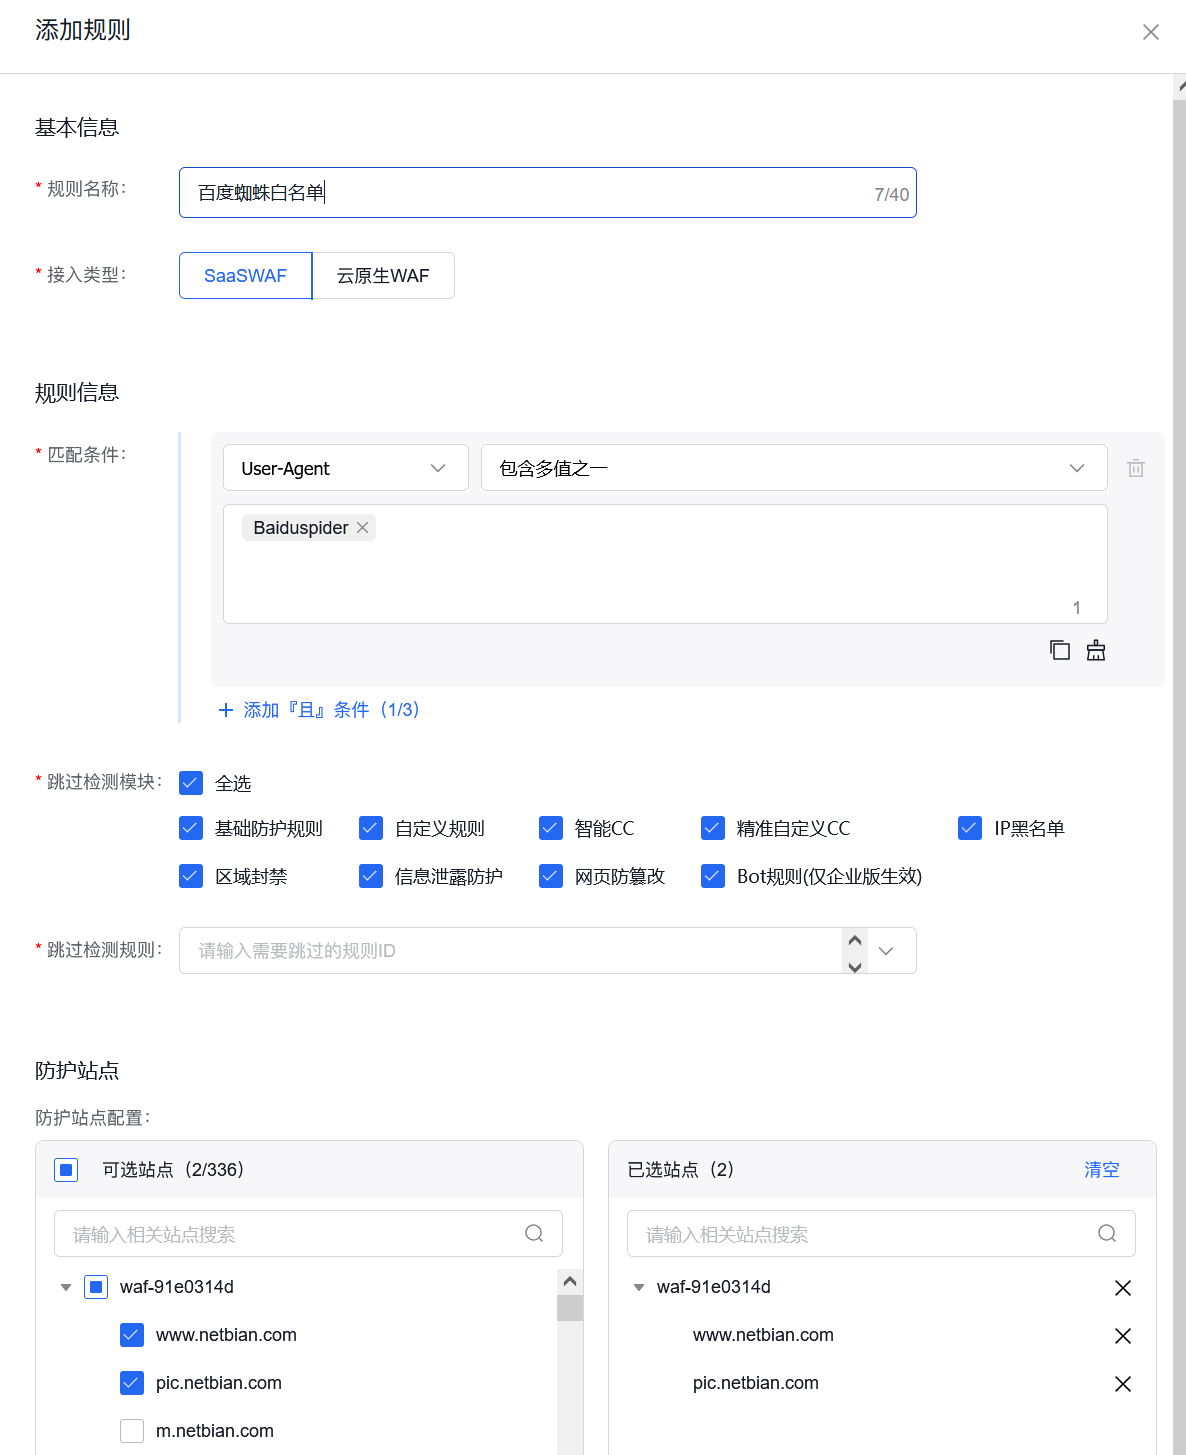Remove pic.netbian.com from selected sites via ×
Screen dimensions: 1186x1455
[x=1122, y=1383]
